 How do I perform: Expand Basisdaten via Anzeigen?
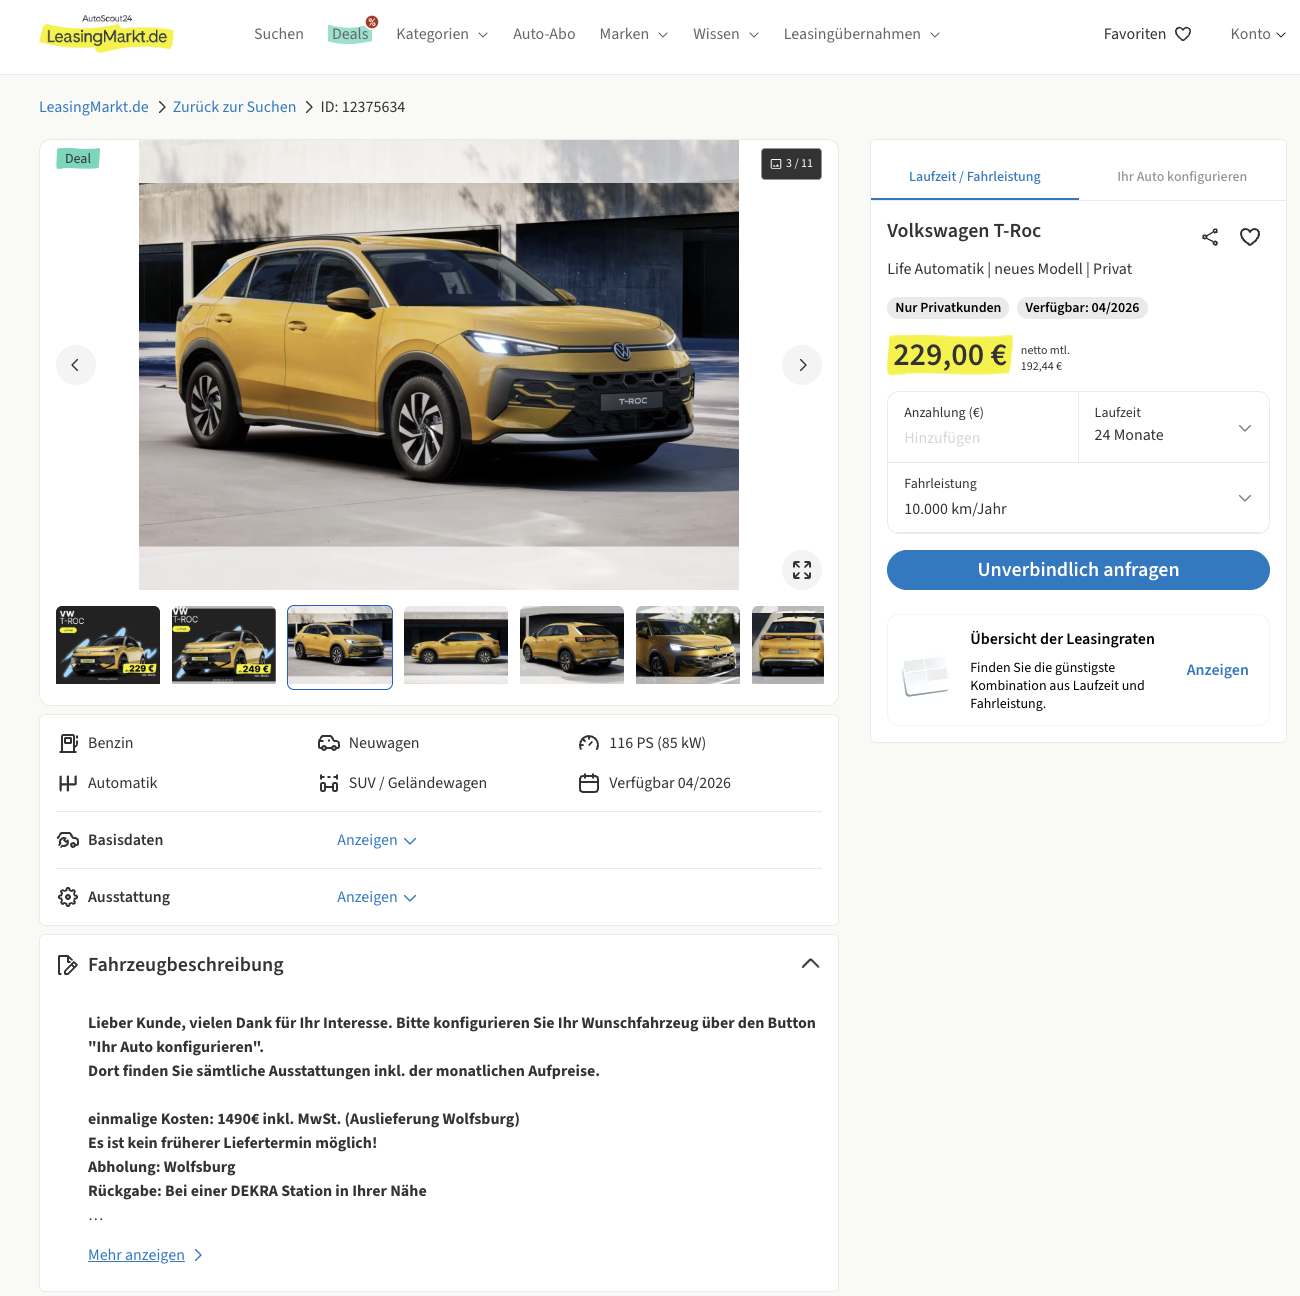376,840
